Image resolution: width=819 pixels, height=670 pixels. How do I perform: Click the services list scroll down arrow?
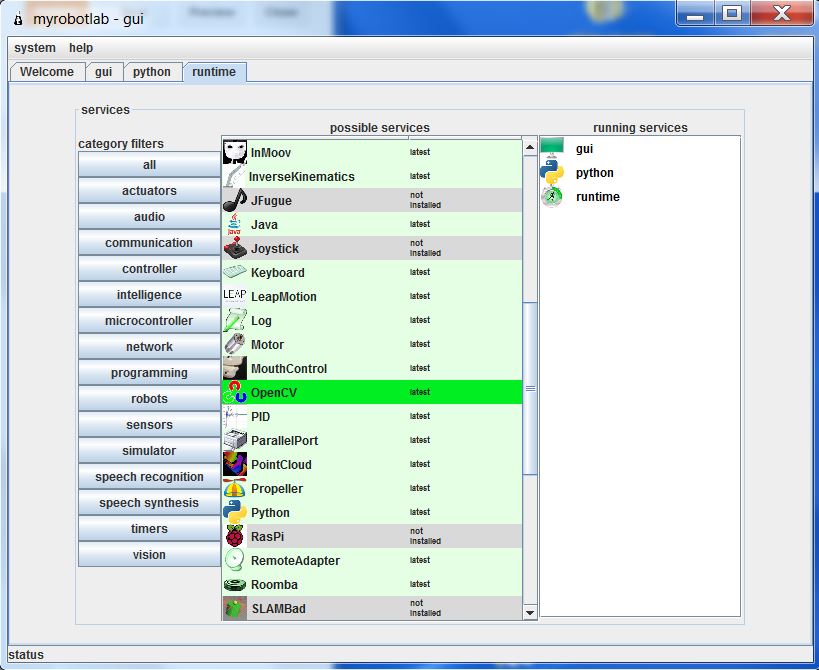[530, 613]
